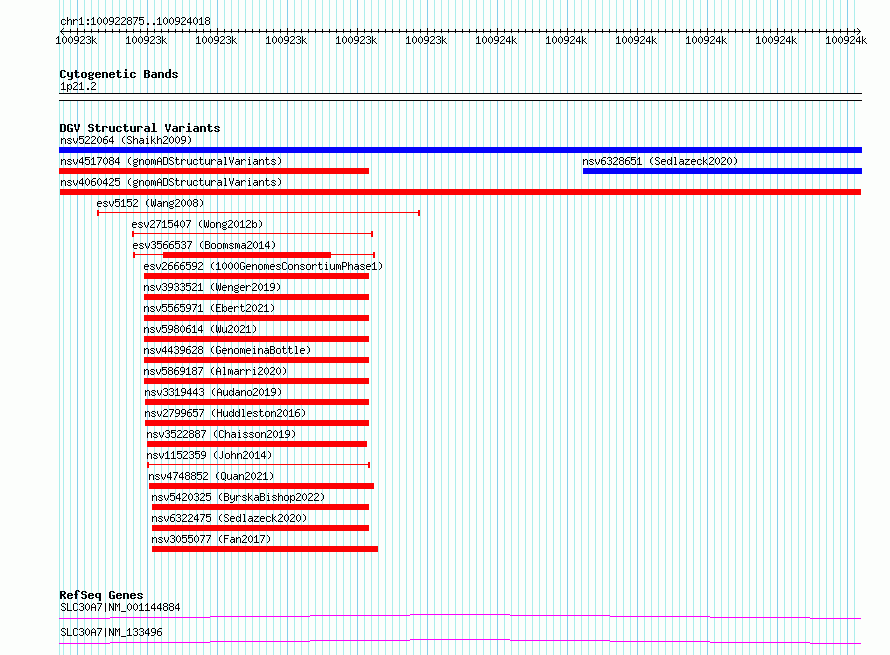Open the esv3566537 (Boomsma2014) label

tap(204, 245)
